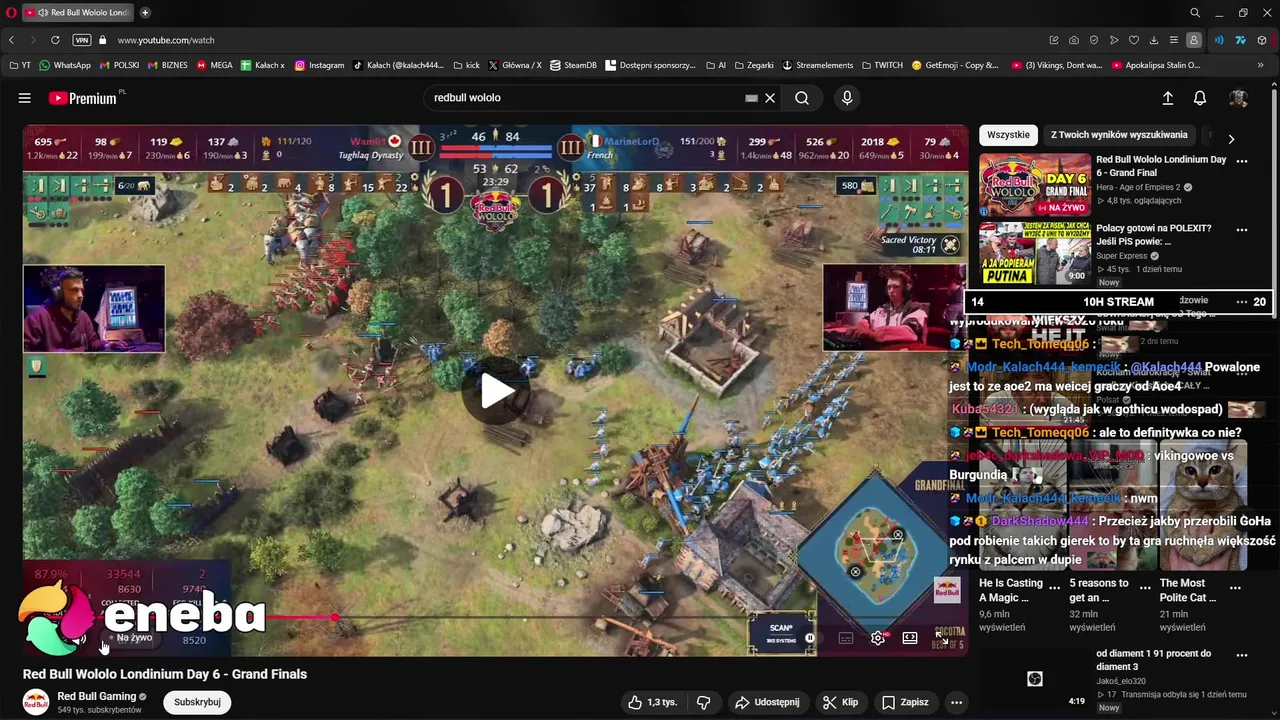Image resolution: width=1280 pixels, height=720 pixels.
Task: Enter full screen mode
Action: [x=942, y=638]
